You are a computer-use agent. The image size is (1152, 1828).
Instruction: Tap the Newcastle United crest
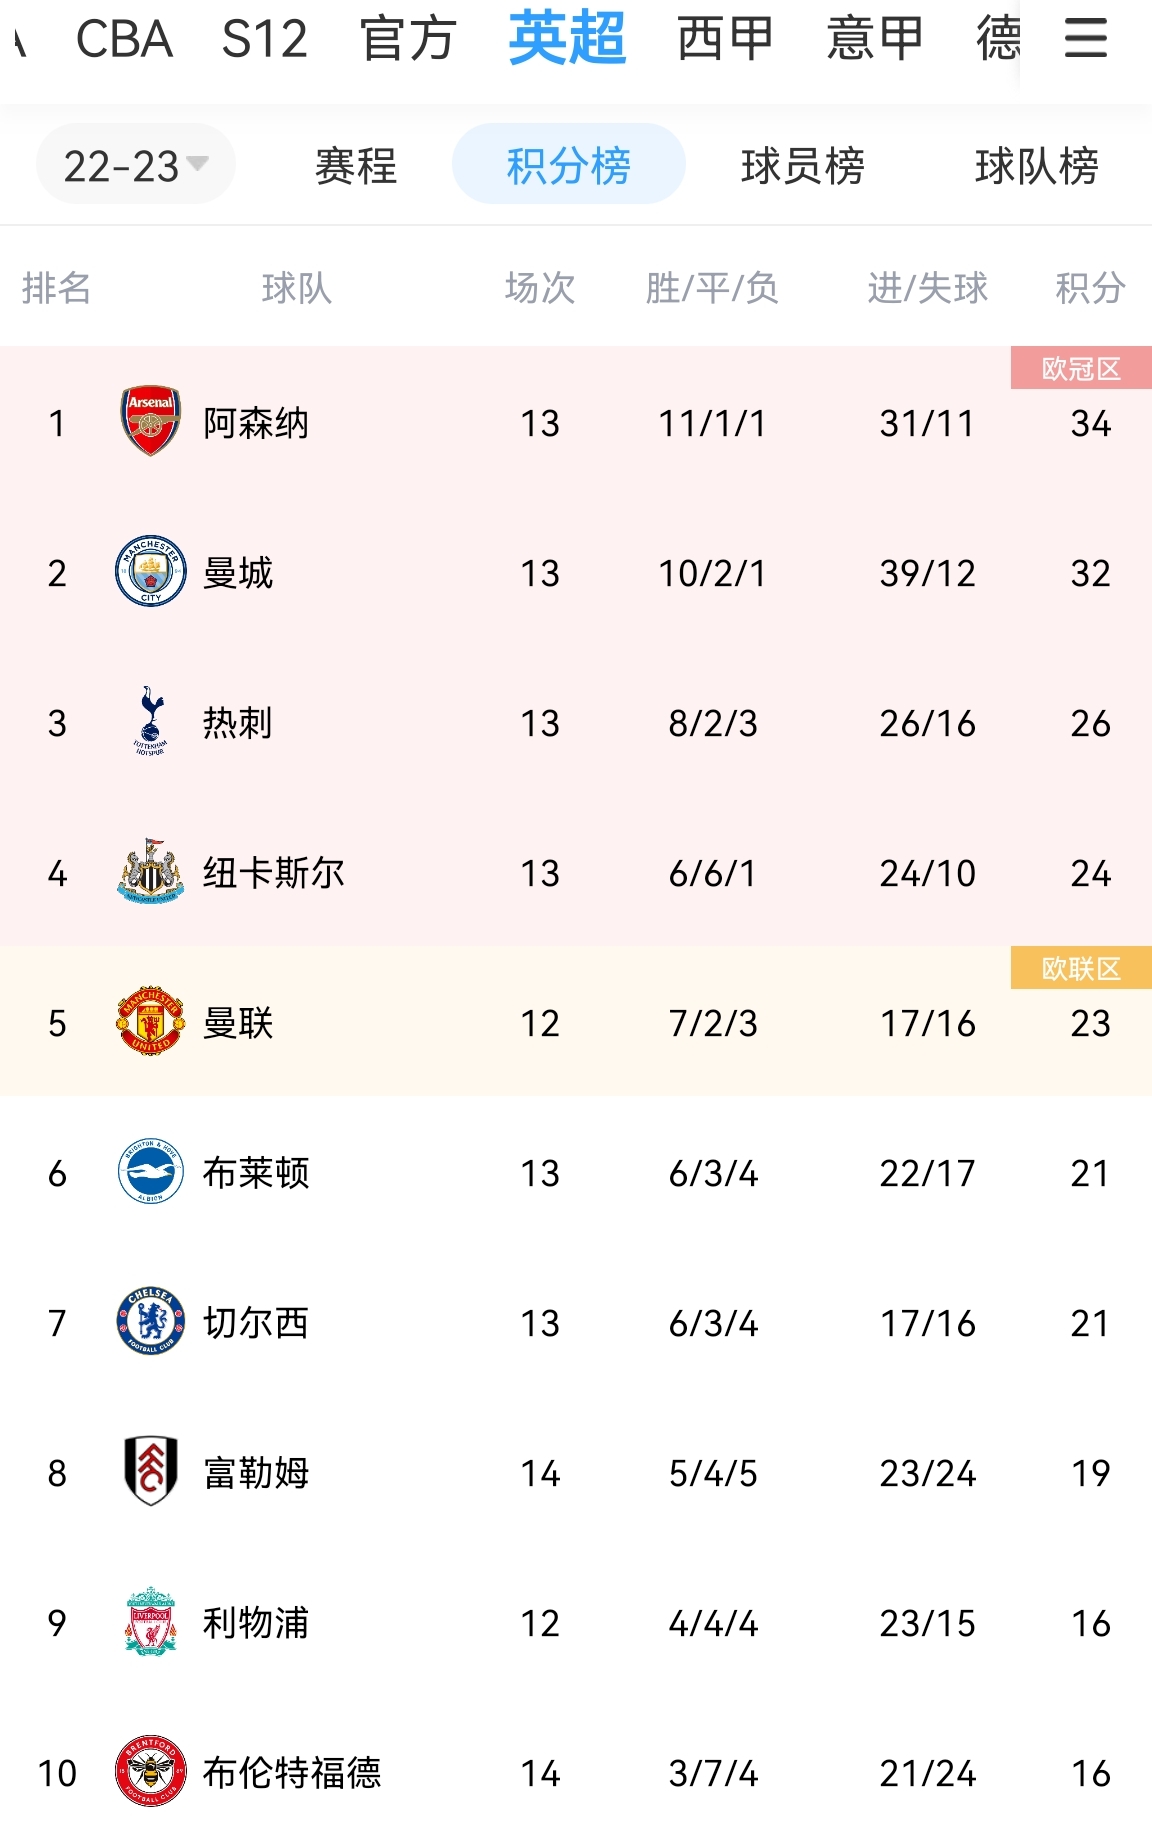(x=151, y=871)
